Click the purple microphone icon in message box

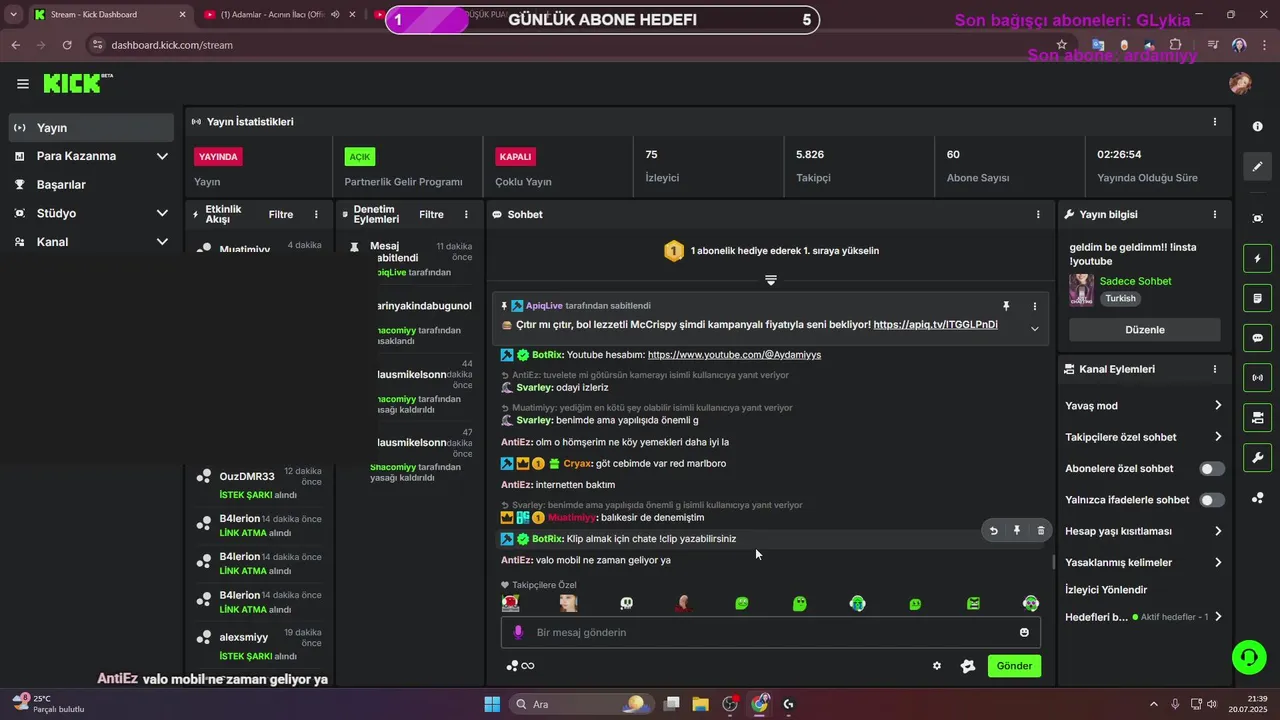pos(518,632)
